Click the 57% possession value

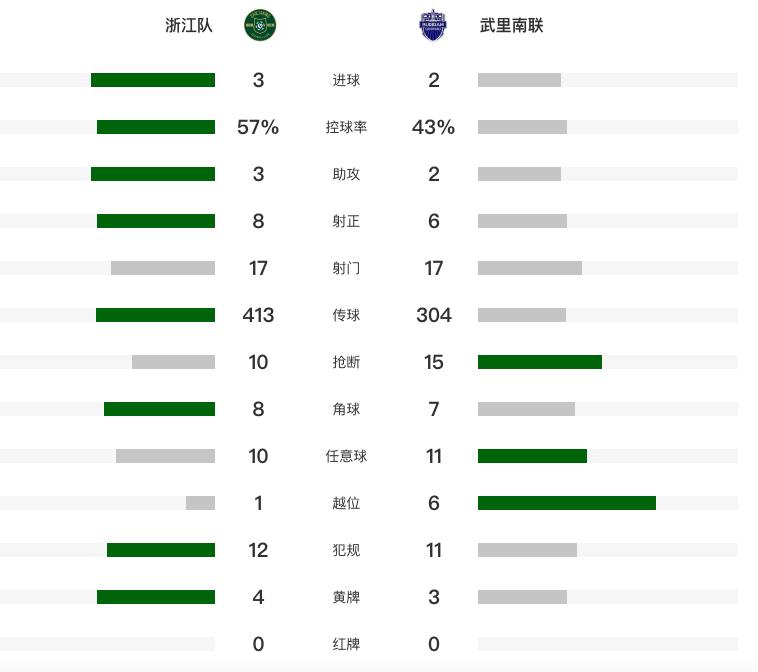click(x=258, y=127)
